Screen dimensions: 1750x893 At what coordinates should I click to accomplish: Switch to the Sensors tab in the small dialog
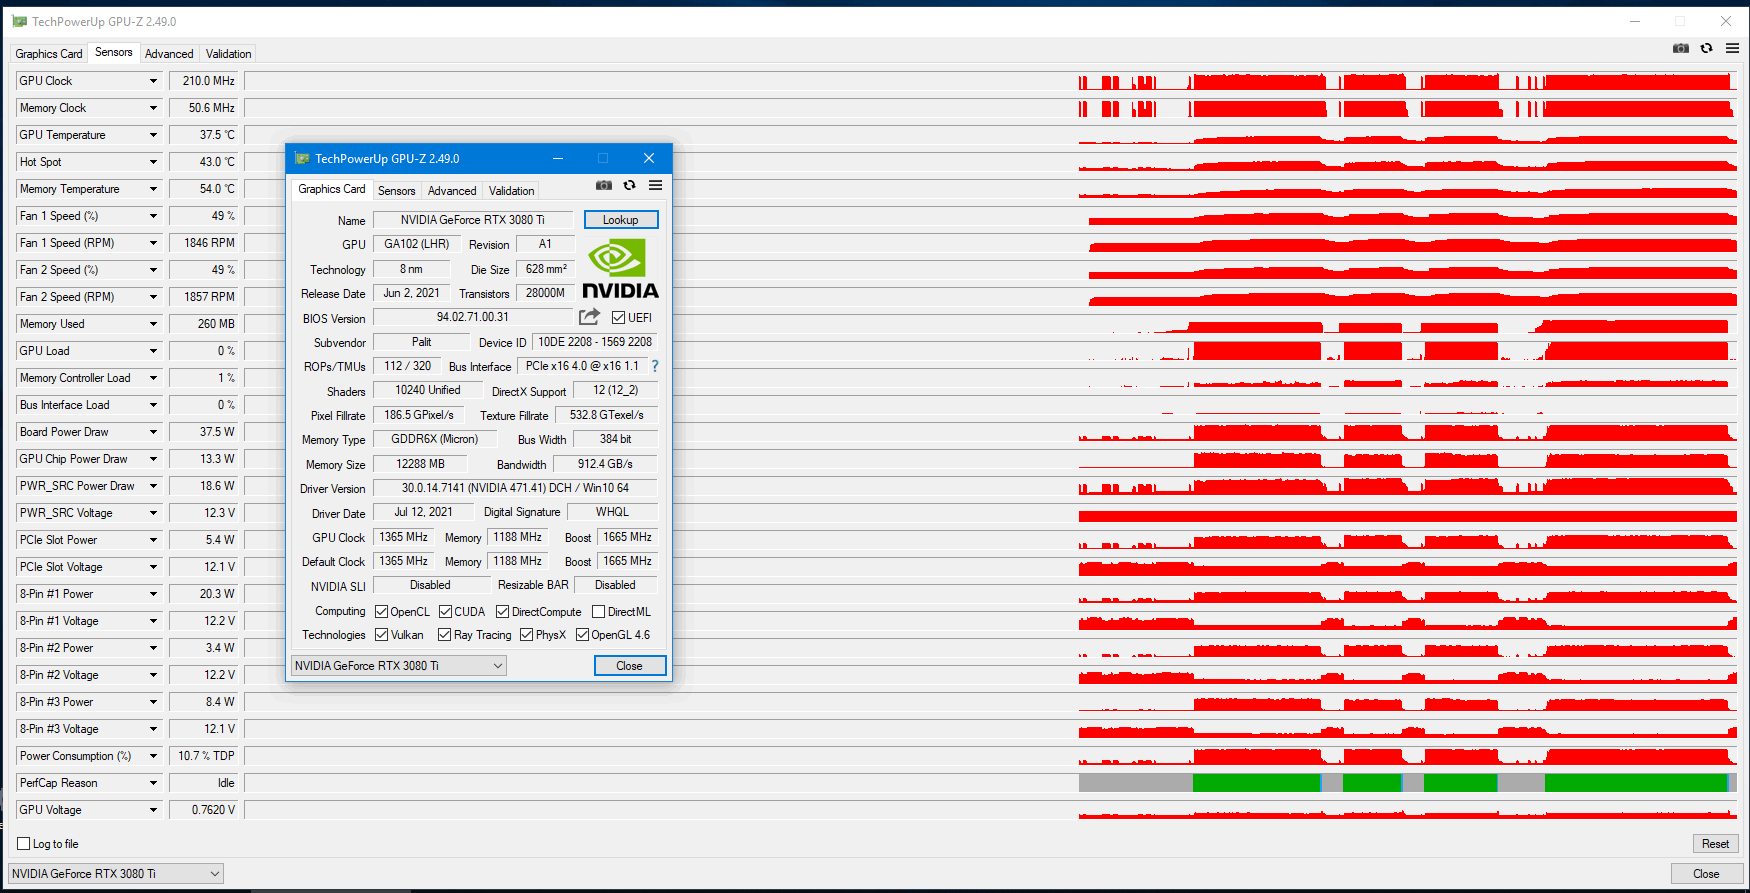(396, 191)
